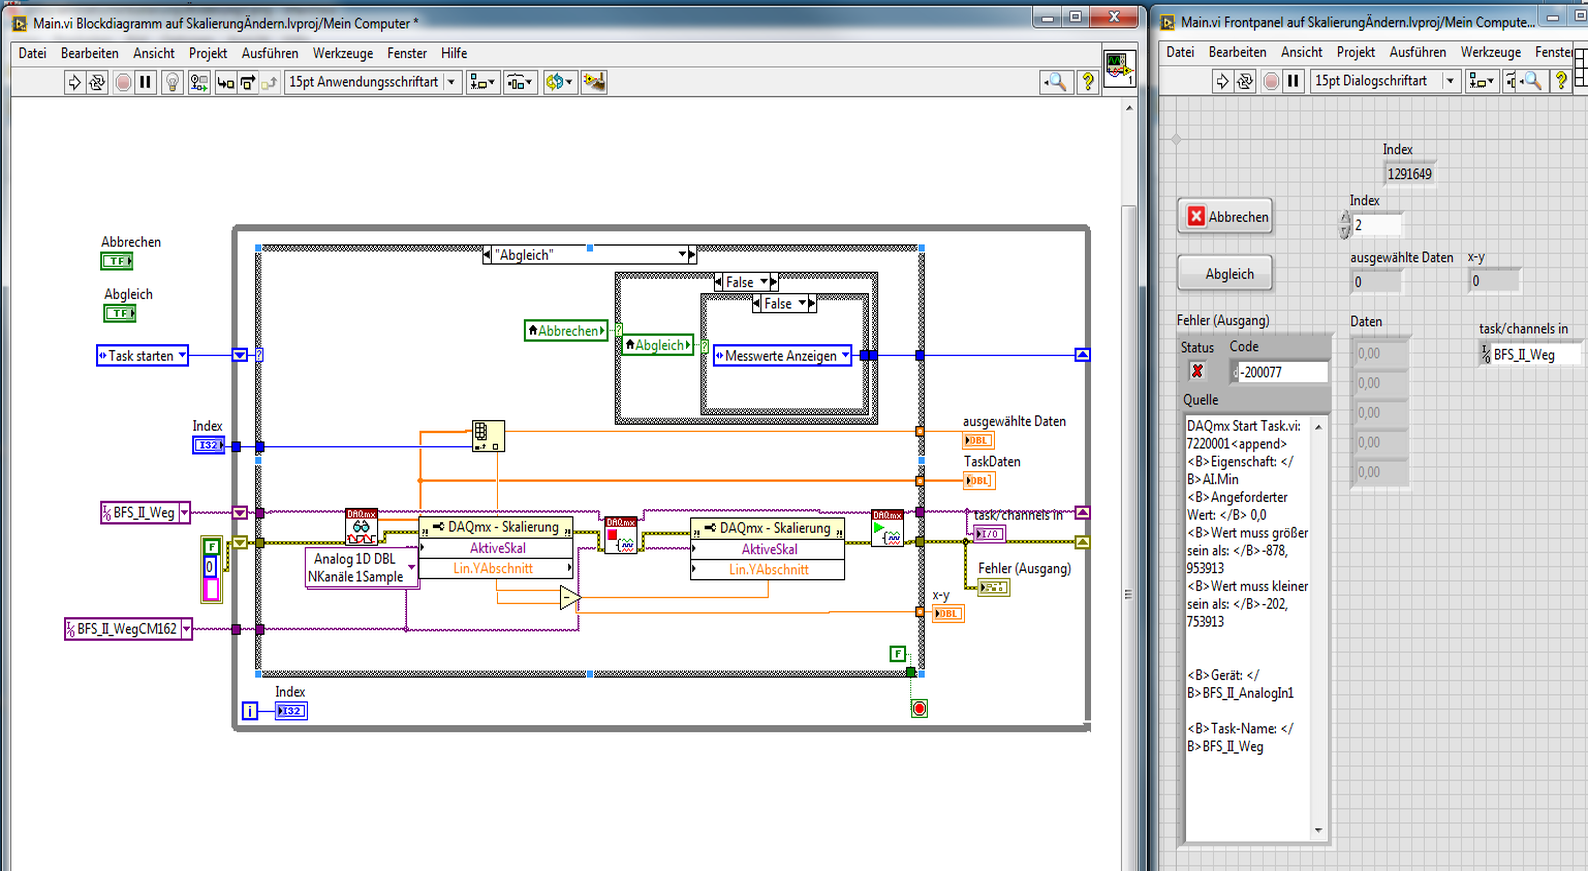
Task: Click the Step Into icon
Action: [225, 82]
